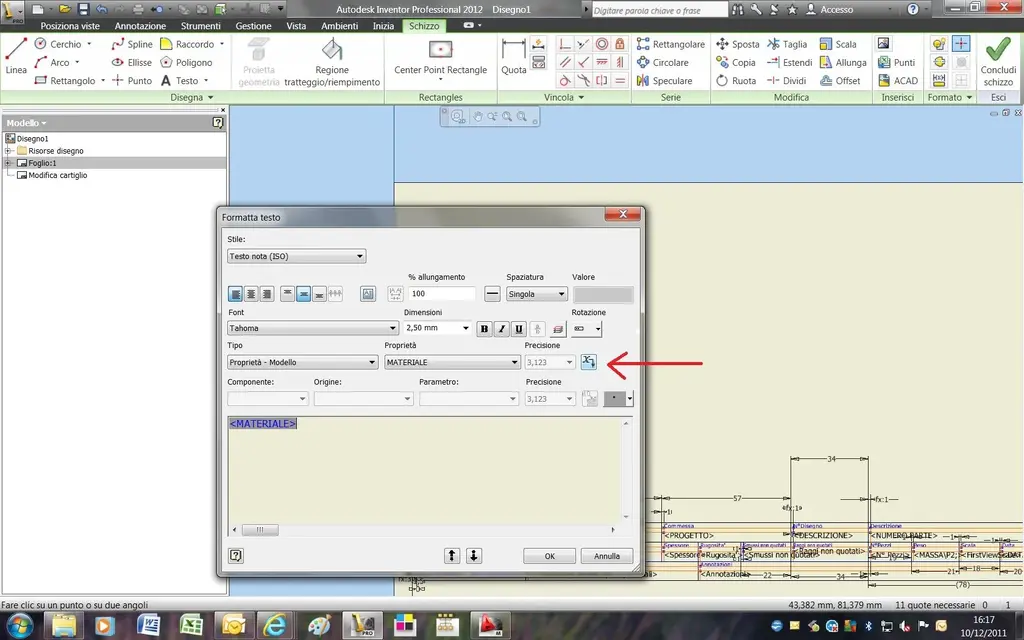Apply the fix lock constraint icon
The width and height of the screenshot is (1024, 640).
click(619, 44)
